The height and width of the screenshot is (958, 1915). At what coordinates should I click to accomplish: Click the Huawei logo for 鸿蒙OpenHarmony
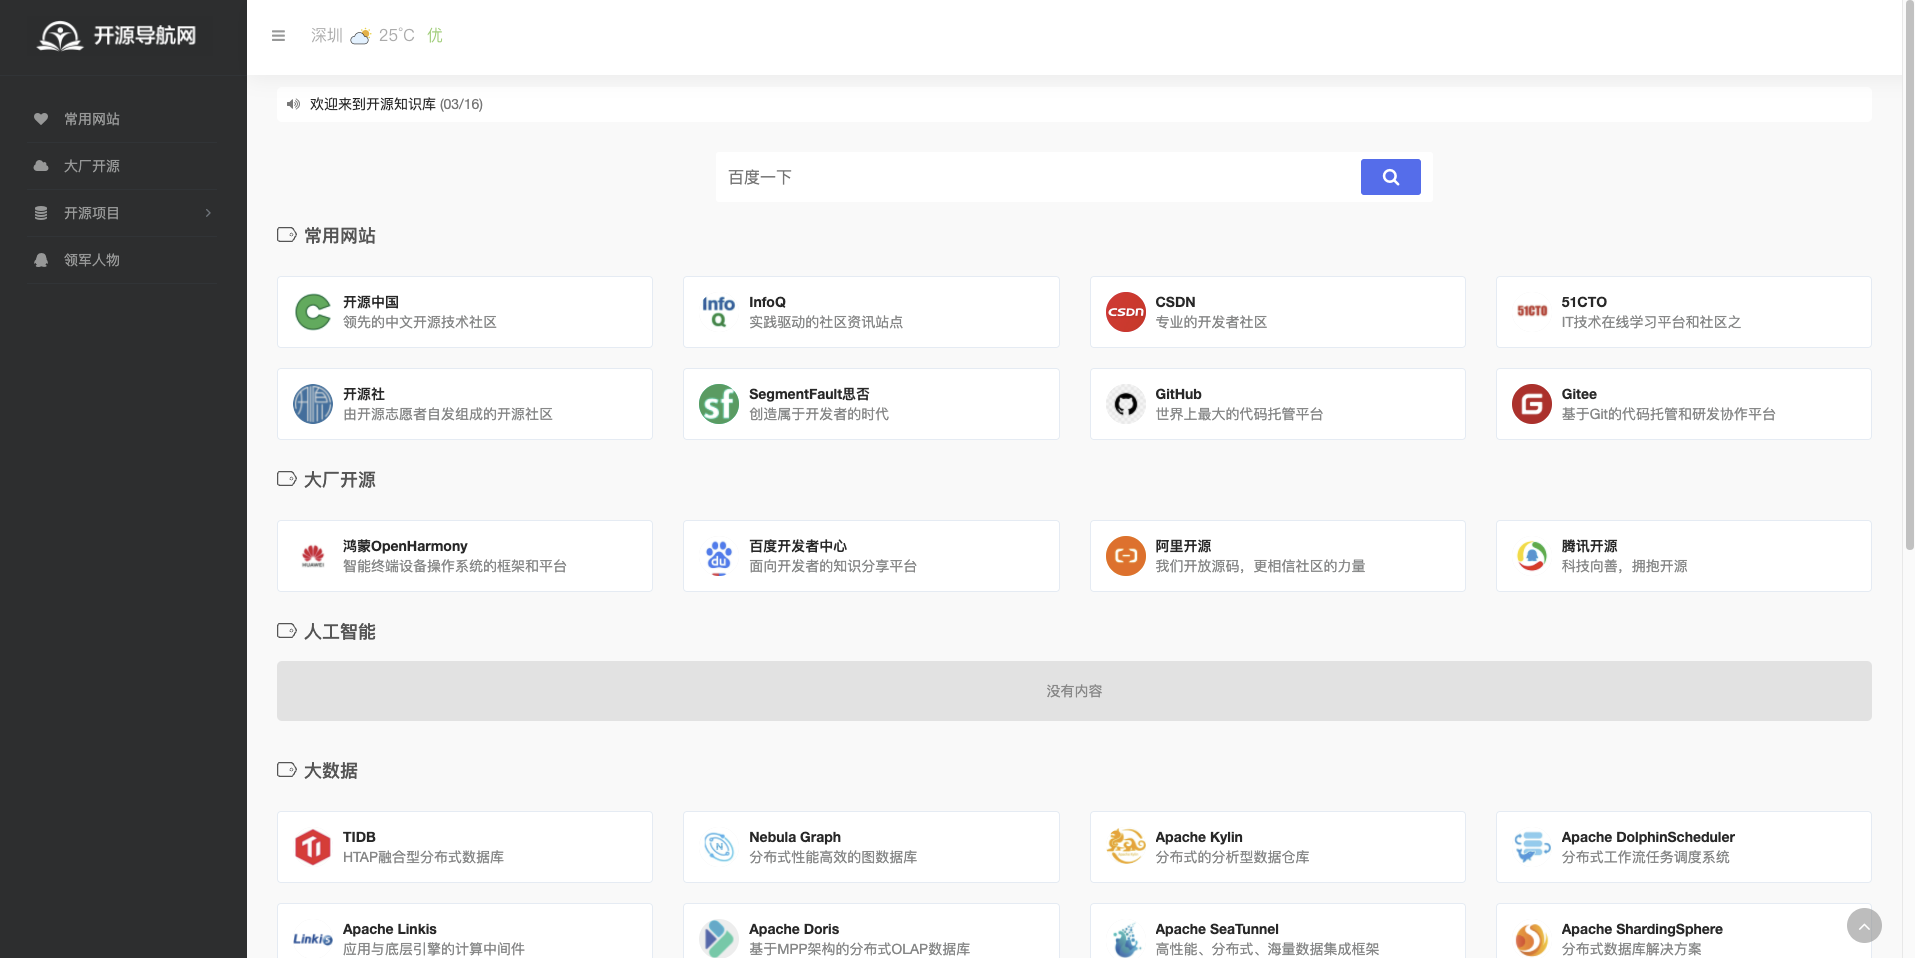(x=313, y=556)
